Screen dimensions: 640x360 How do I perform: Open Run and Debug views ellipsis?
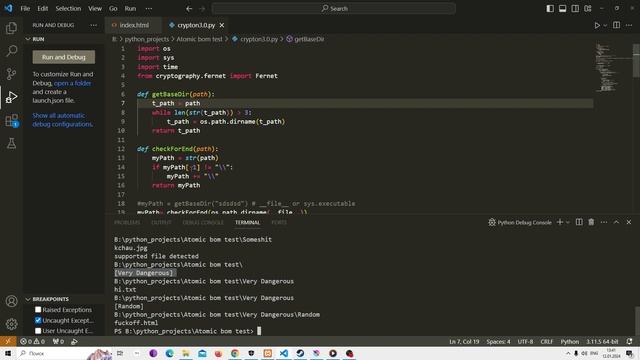93,25
